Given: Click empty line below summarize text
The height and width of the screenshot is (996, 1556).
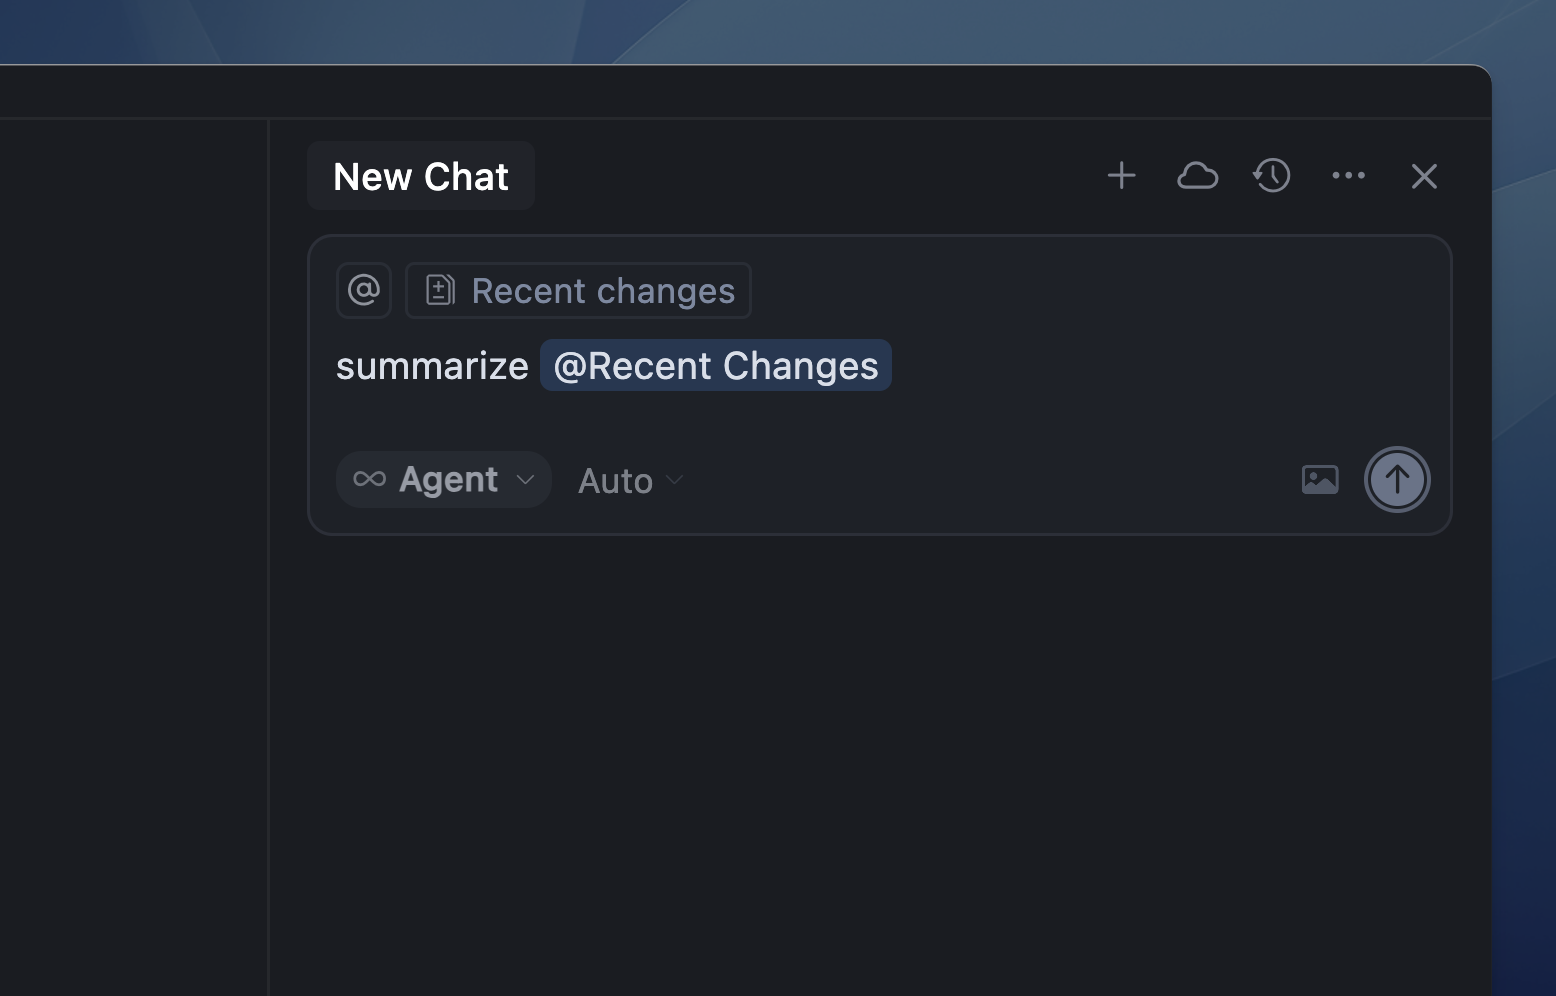Looking at the screenshot, I should (800, 418).
